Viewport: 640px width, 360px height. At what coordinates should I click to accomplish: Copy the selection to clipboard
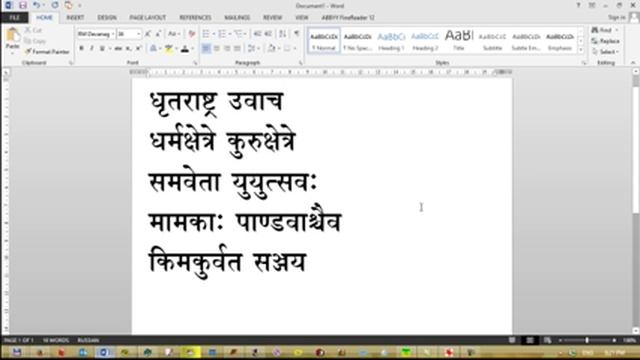[35, 41]
